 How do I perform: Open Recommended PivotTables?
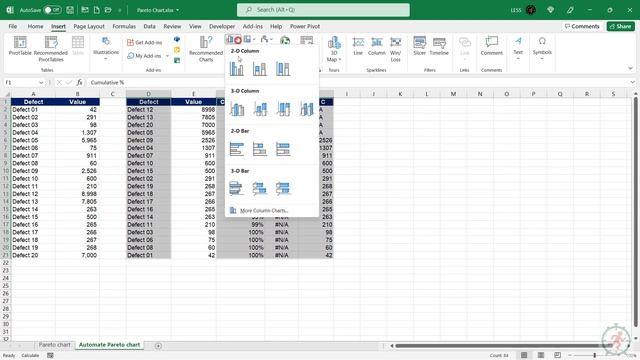point(51,49)
